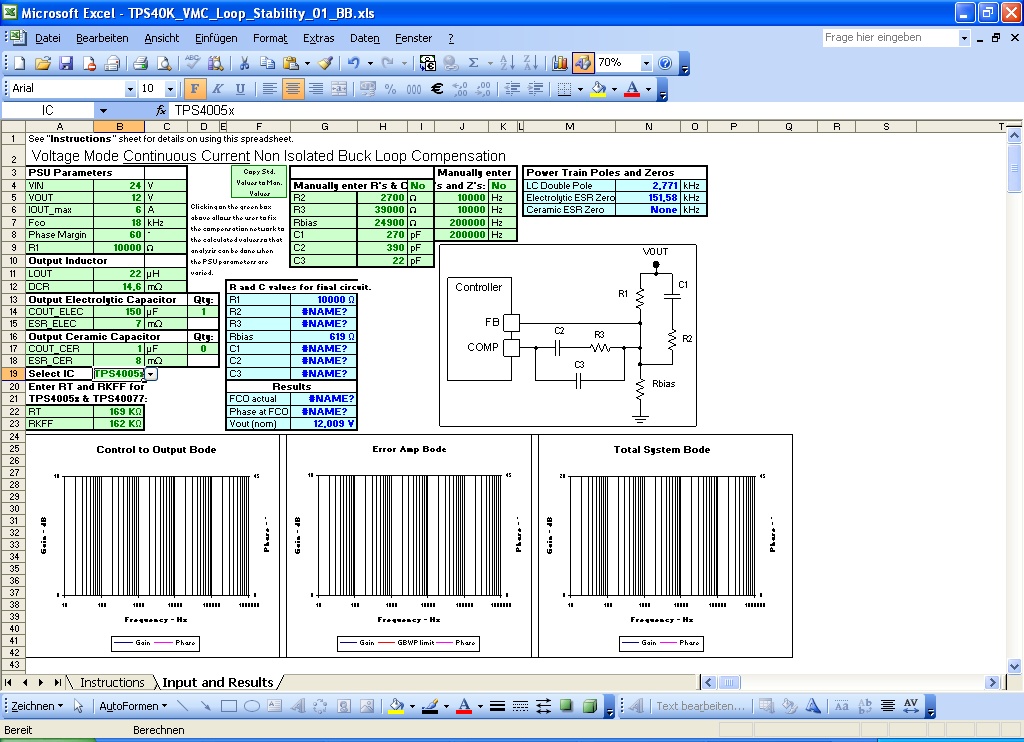The image size is (1024, 742).
Task: Select the Rectangle shape in drawing toolbar
Action: pyautogui.click(x=229, y=706)
